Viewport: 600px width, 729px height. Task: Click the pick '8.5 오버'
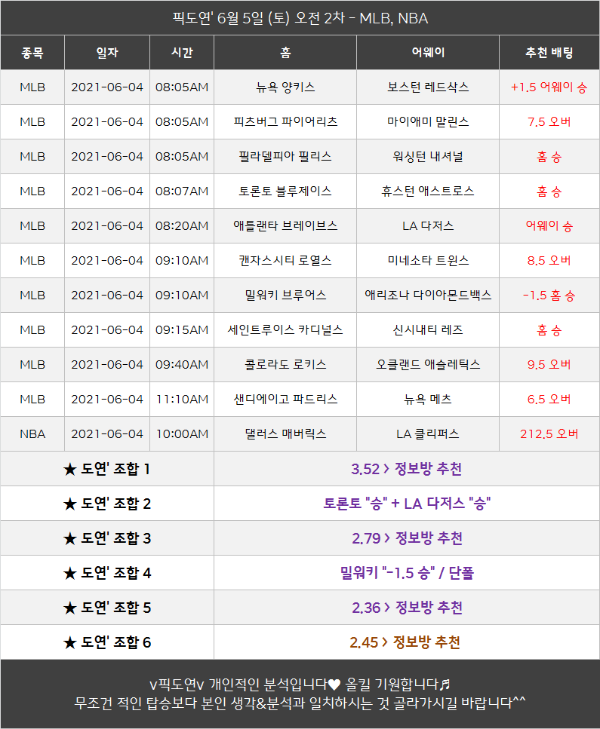(x=549, y=260)
